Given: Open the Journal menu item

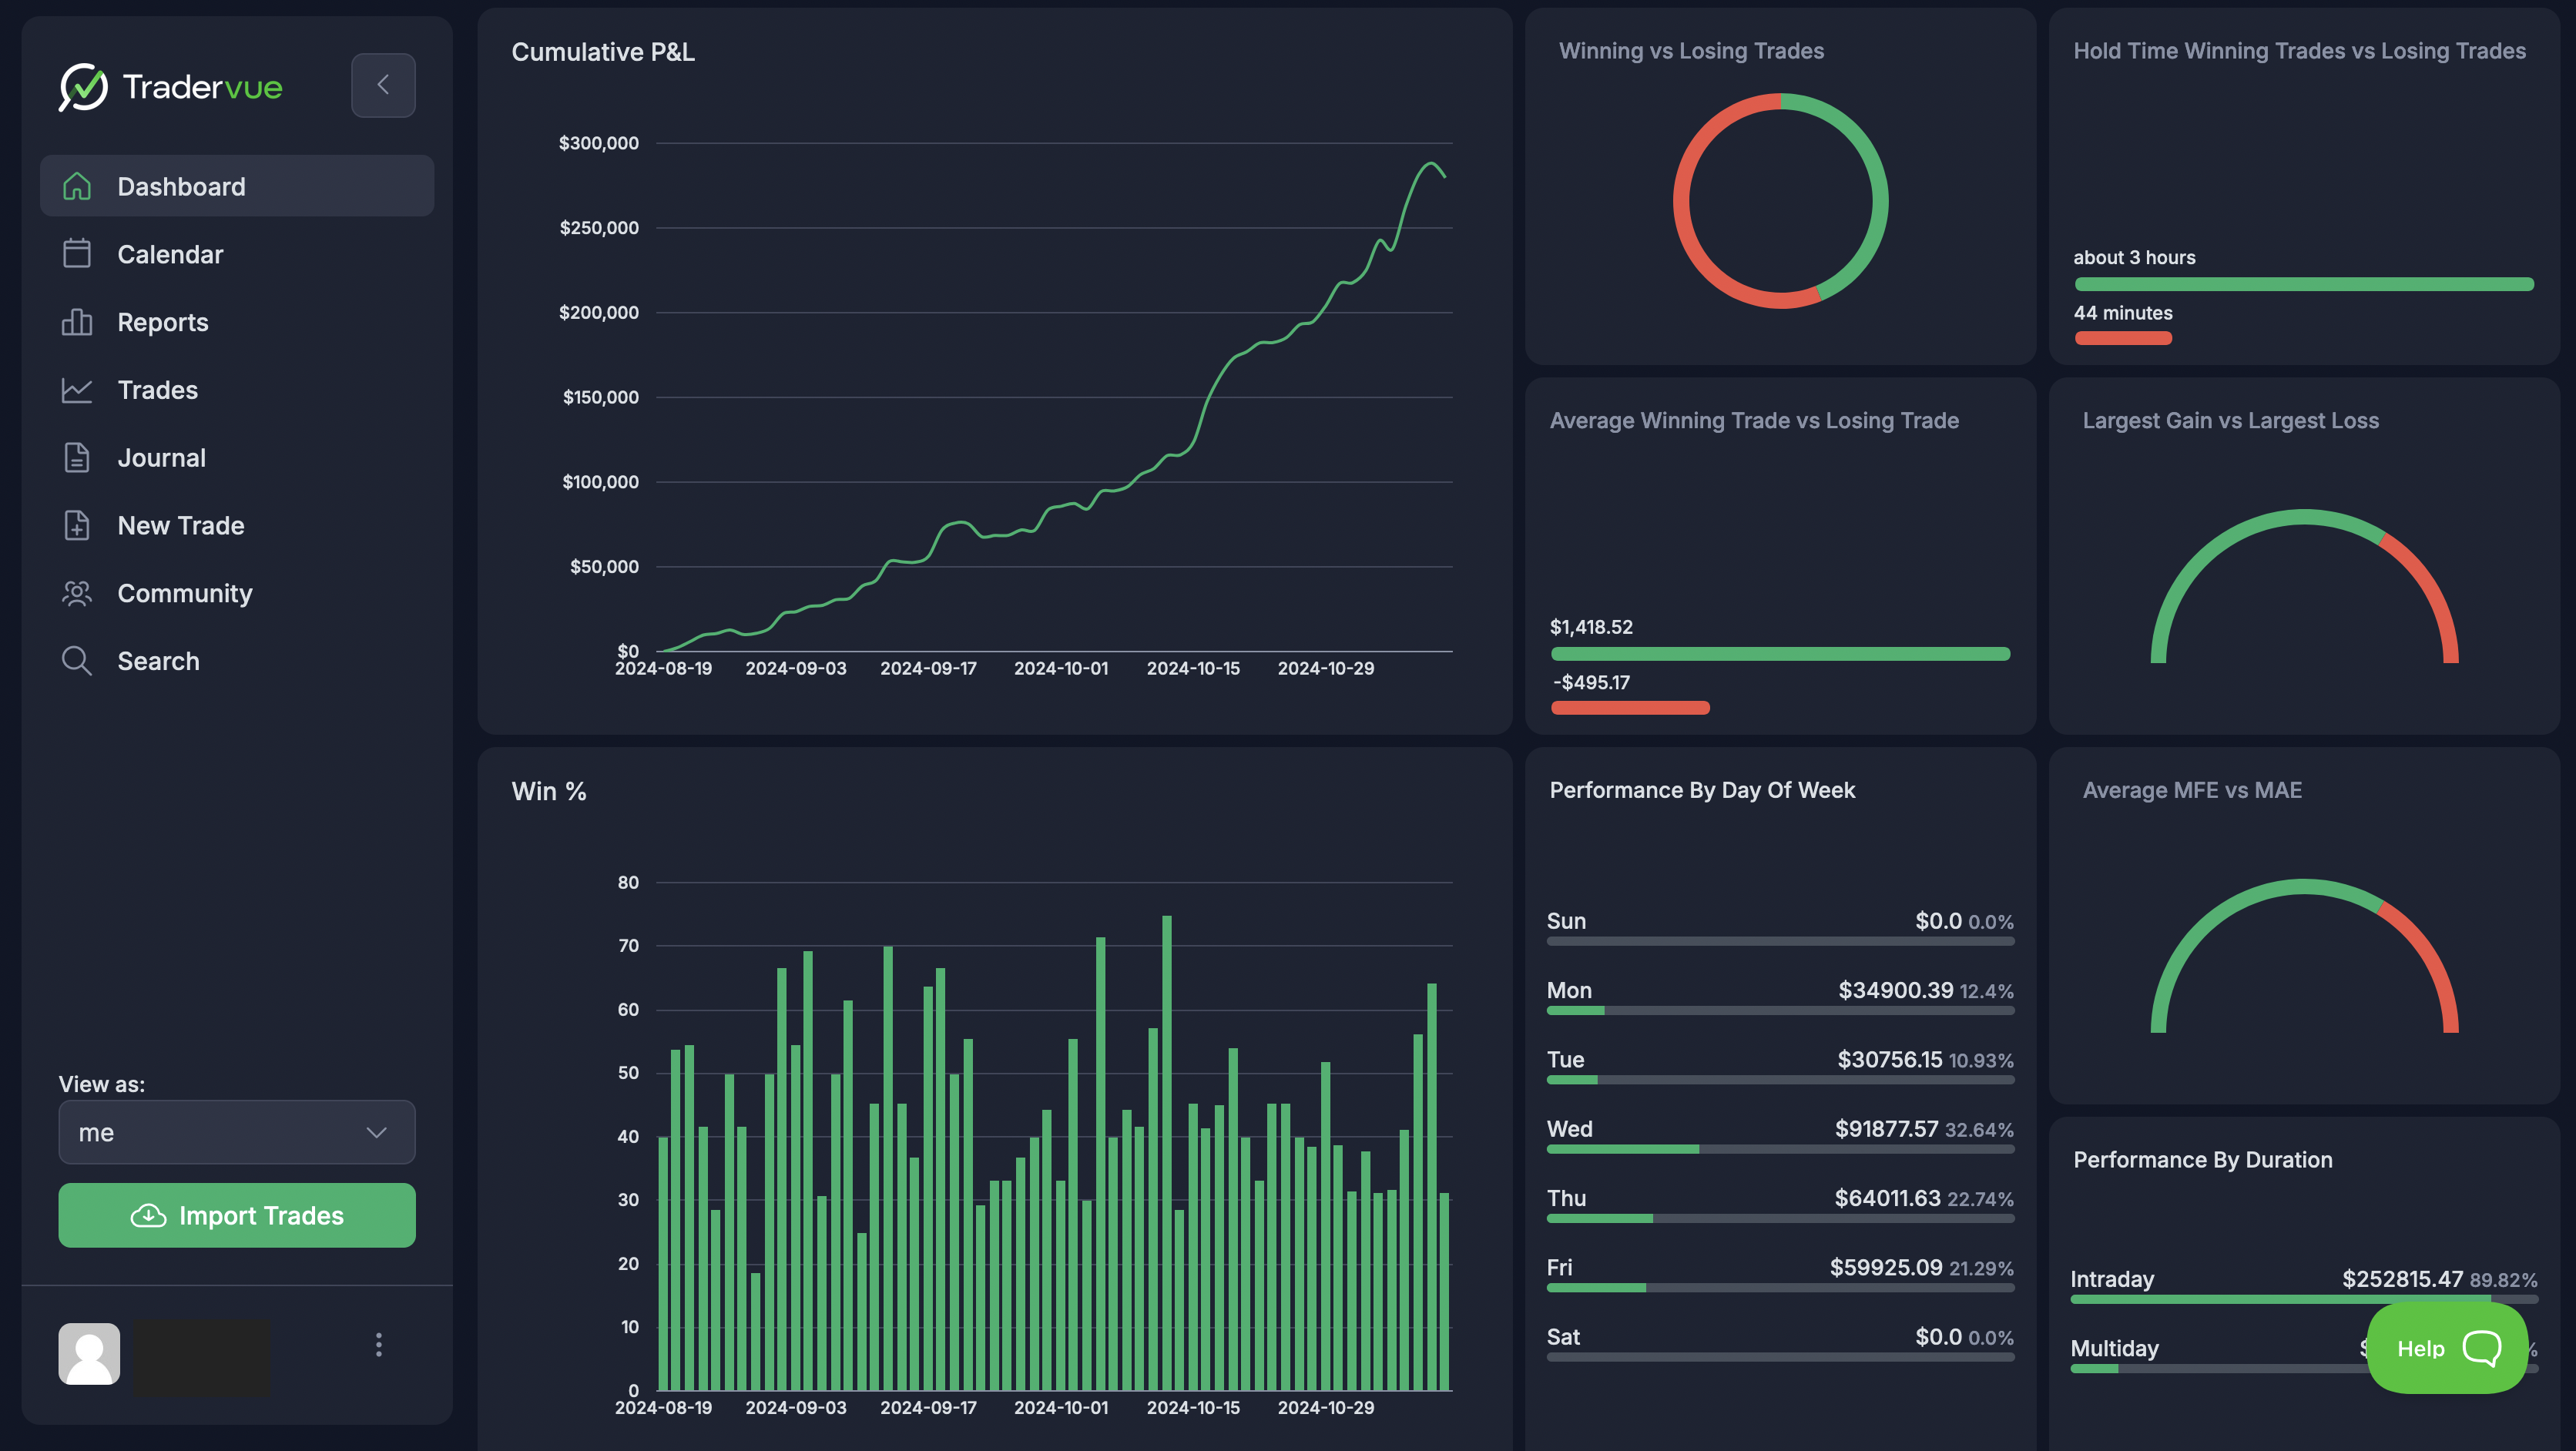Looking at the screenshot, I should (161, 458).
